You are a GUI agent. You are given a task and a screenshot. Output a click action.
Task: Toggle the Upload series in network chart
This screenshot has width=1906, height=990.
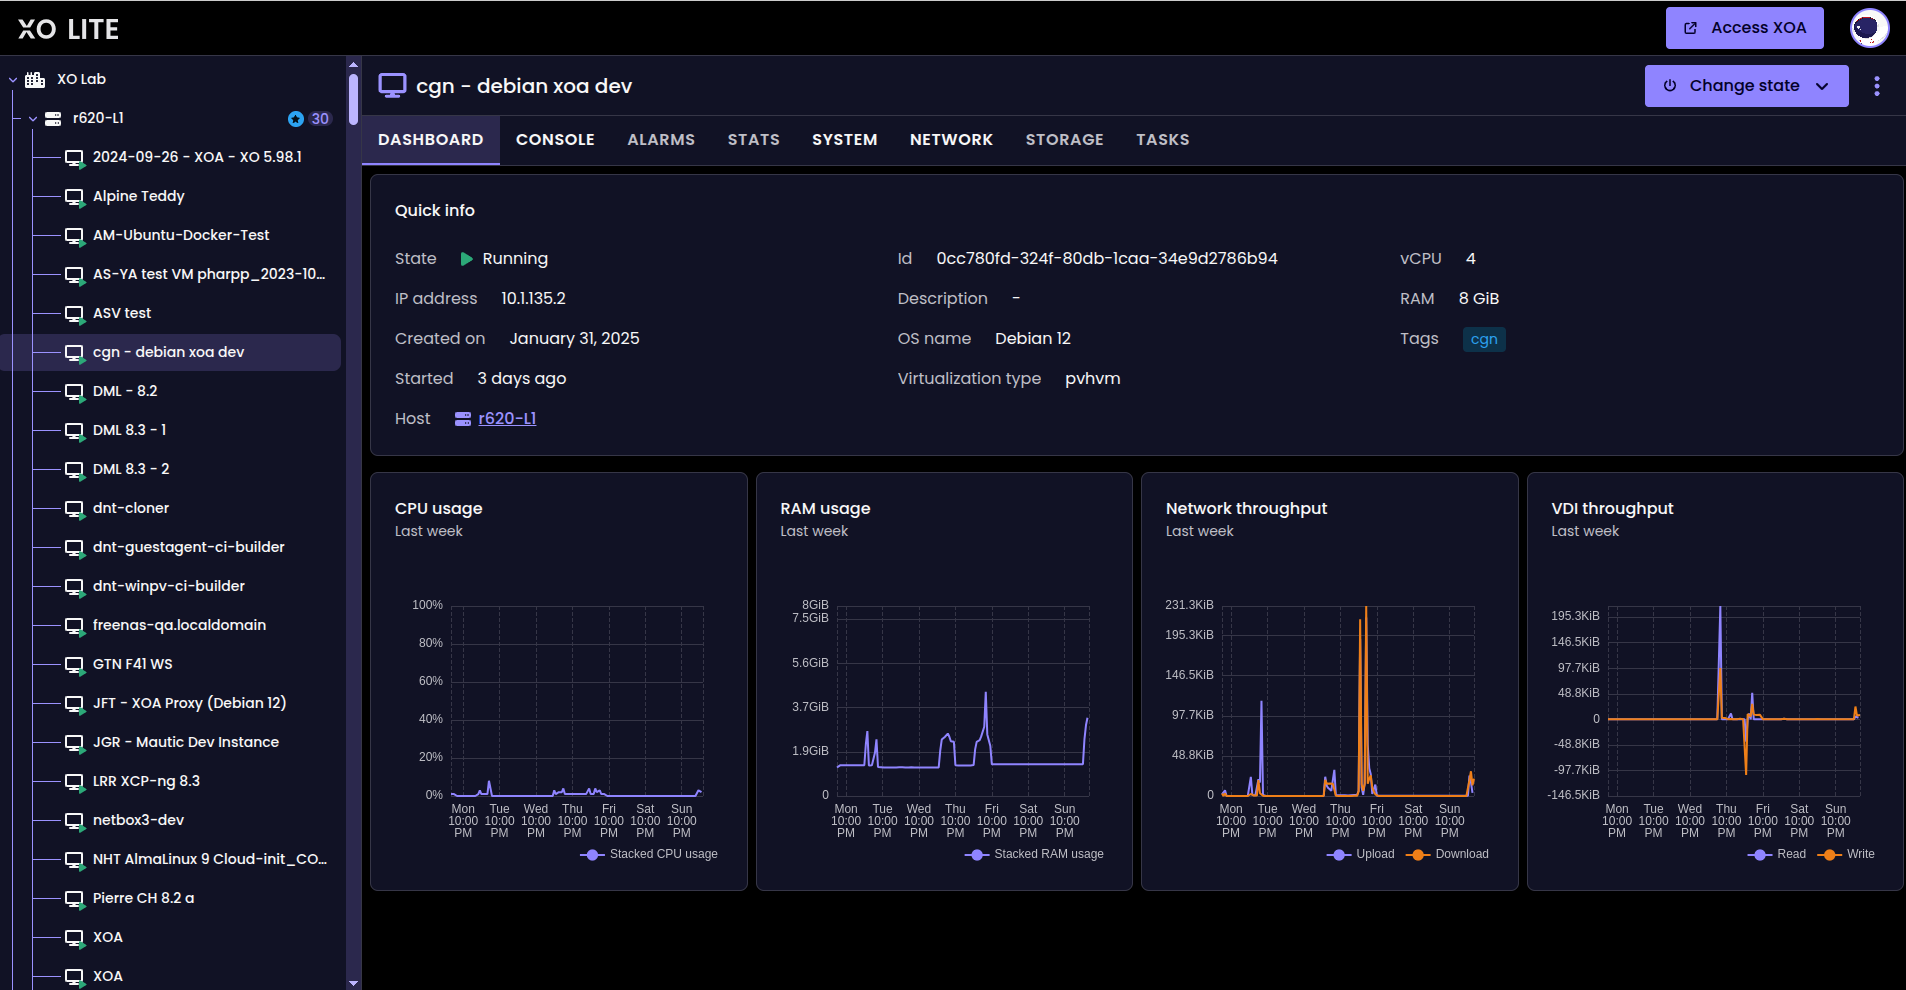click(1360, 854)
